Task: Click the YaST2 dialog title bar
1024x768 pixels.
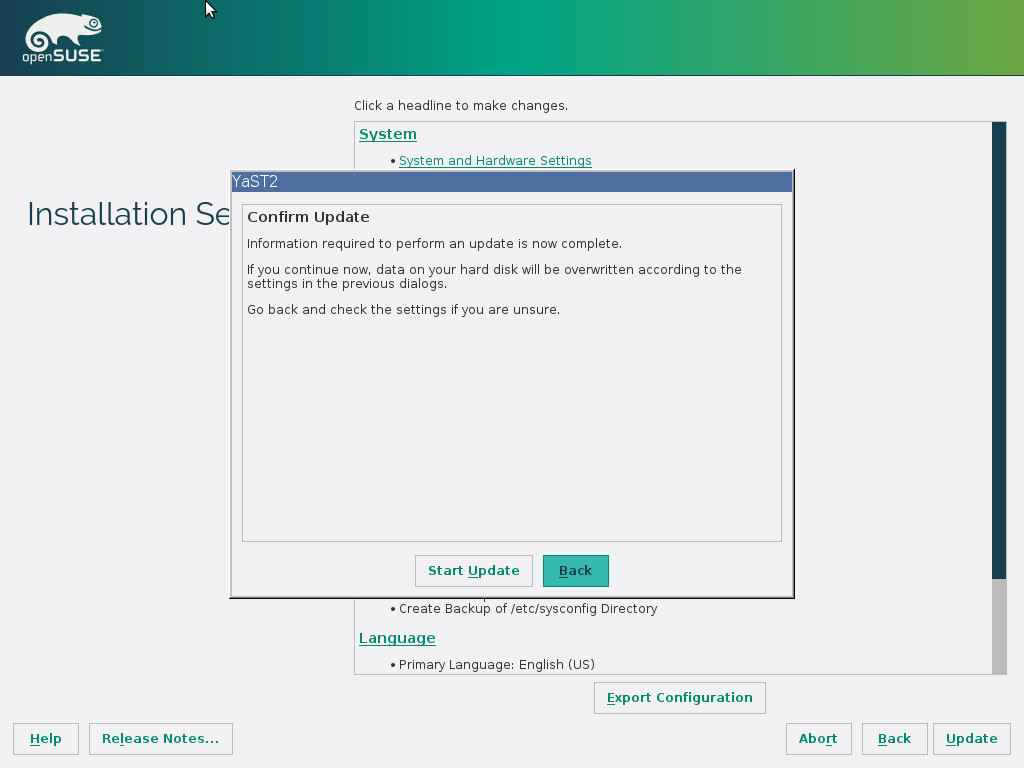Action: tap(511, 182)
